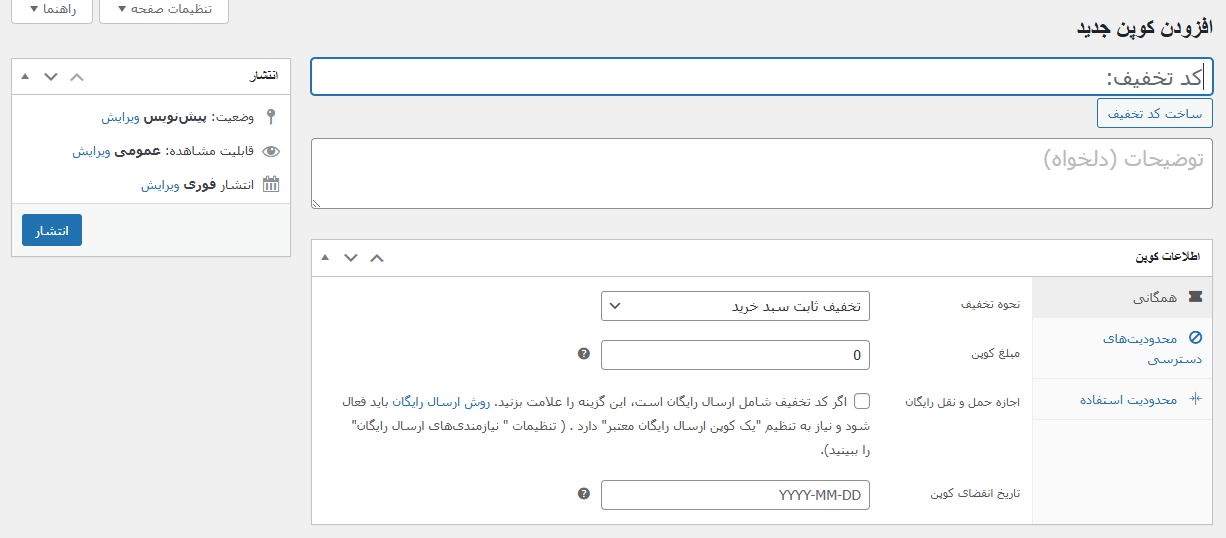Move publish box down with arrow icon

[51, 76]
